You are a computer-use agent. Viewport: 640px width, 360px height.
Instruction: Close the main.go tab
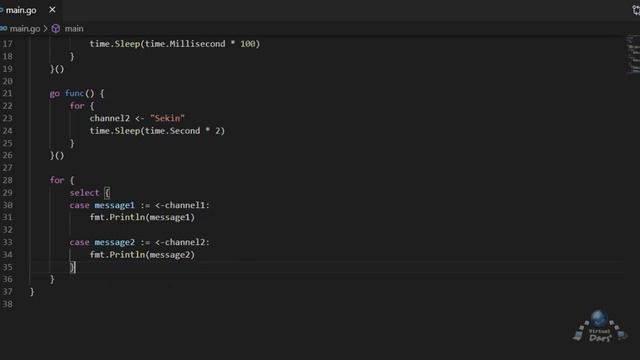click(x=52, y=10)
